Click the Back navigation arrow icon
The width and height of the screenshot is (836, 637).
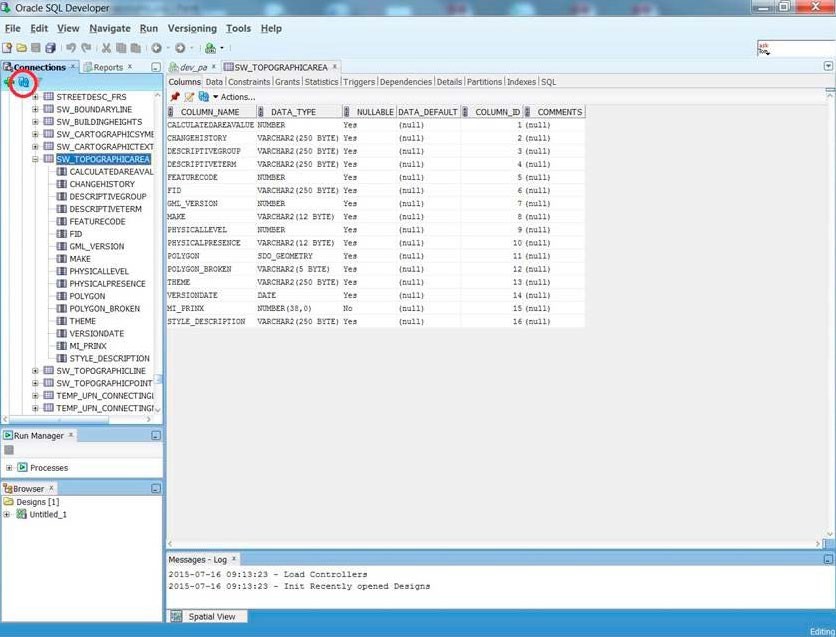point(155,47)
